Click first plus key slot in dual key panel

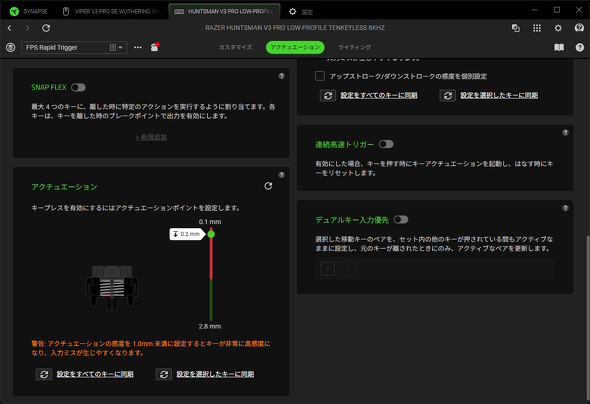point(328,269)
